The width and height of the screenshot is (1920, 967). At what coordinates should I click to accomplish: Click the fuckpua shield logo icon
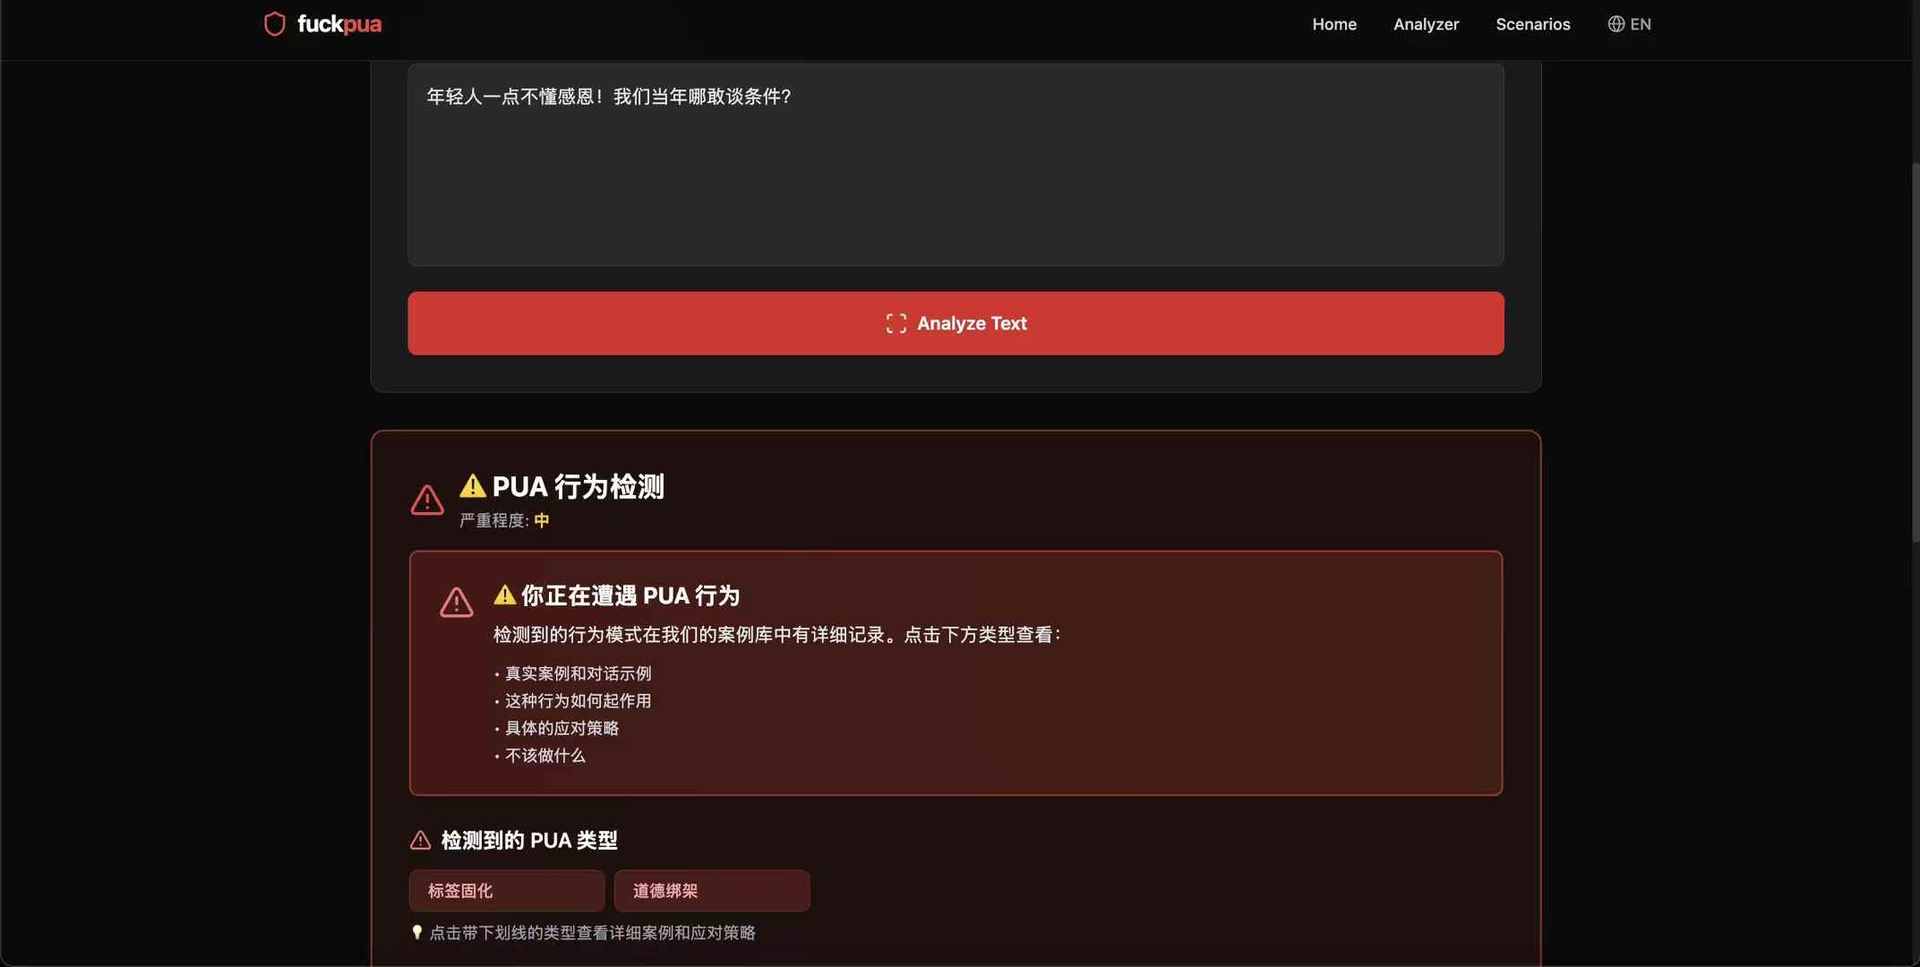[x=274, y=24]
